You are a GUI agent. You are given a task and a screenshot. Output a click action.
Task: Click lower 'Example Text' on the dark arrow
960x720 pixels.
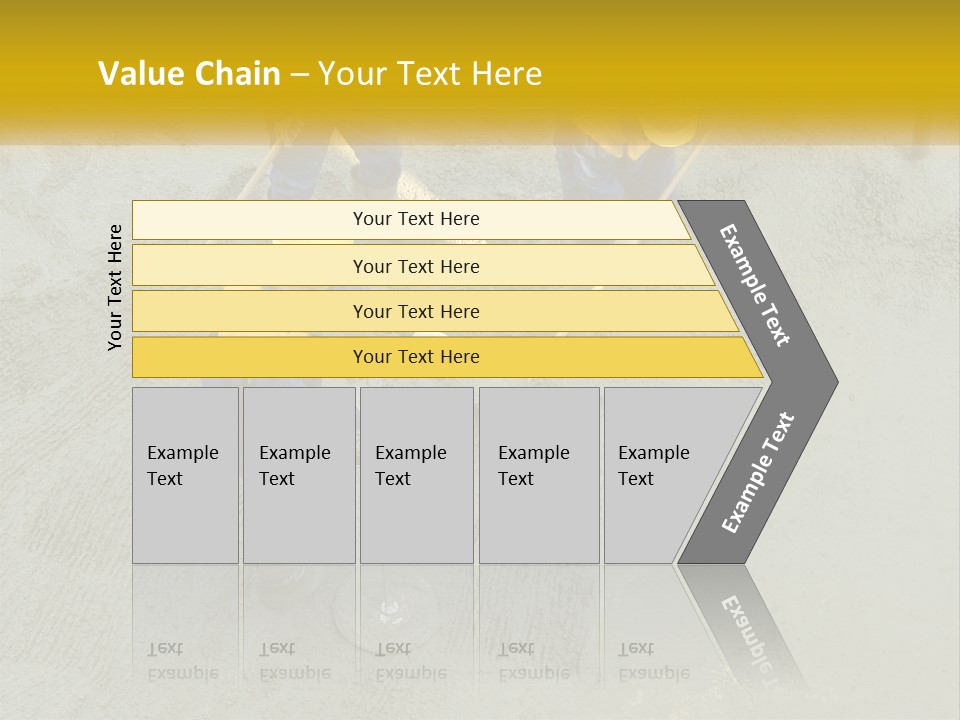[x=757, y=473]
